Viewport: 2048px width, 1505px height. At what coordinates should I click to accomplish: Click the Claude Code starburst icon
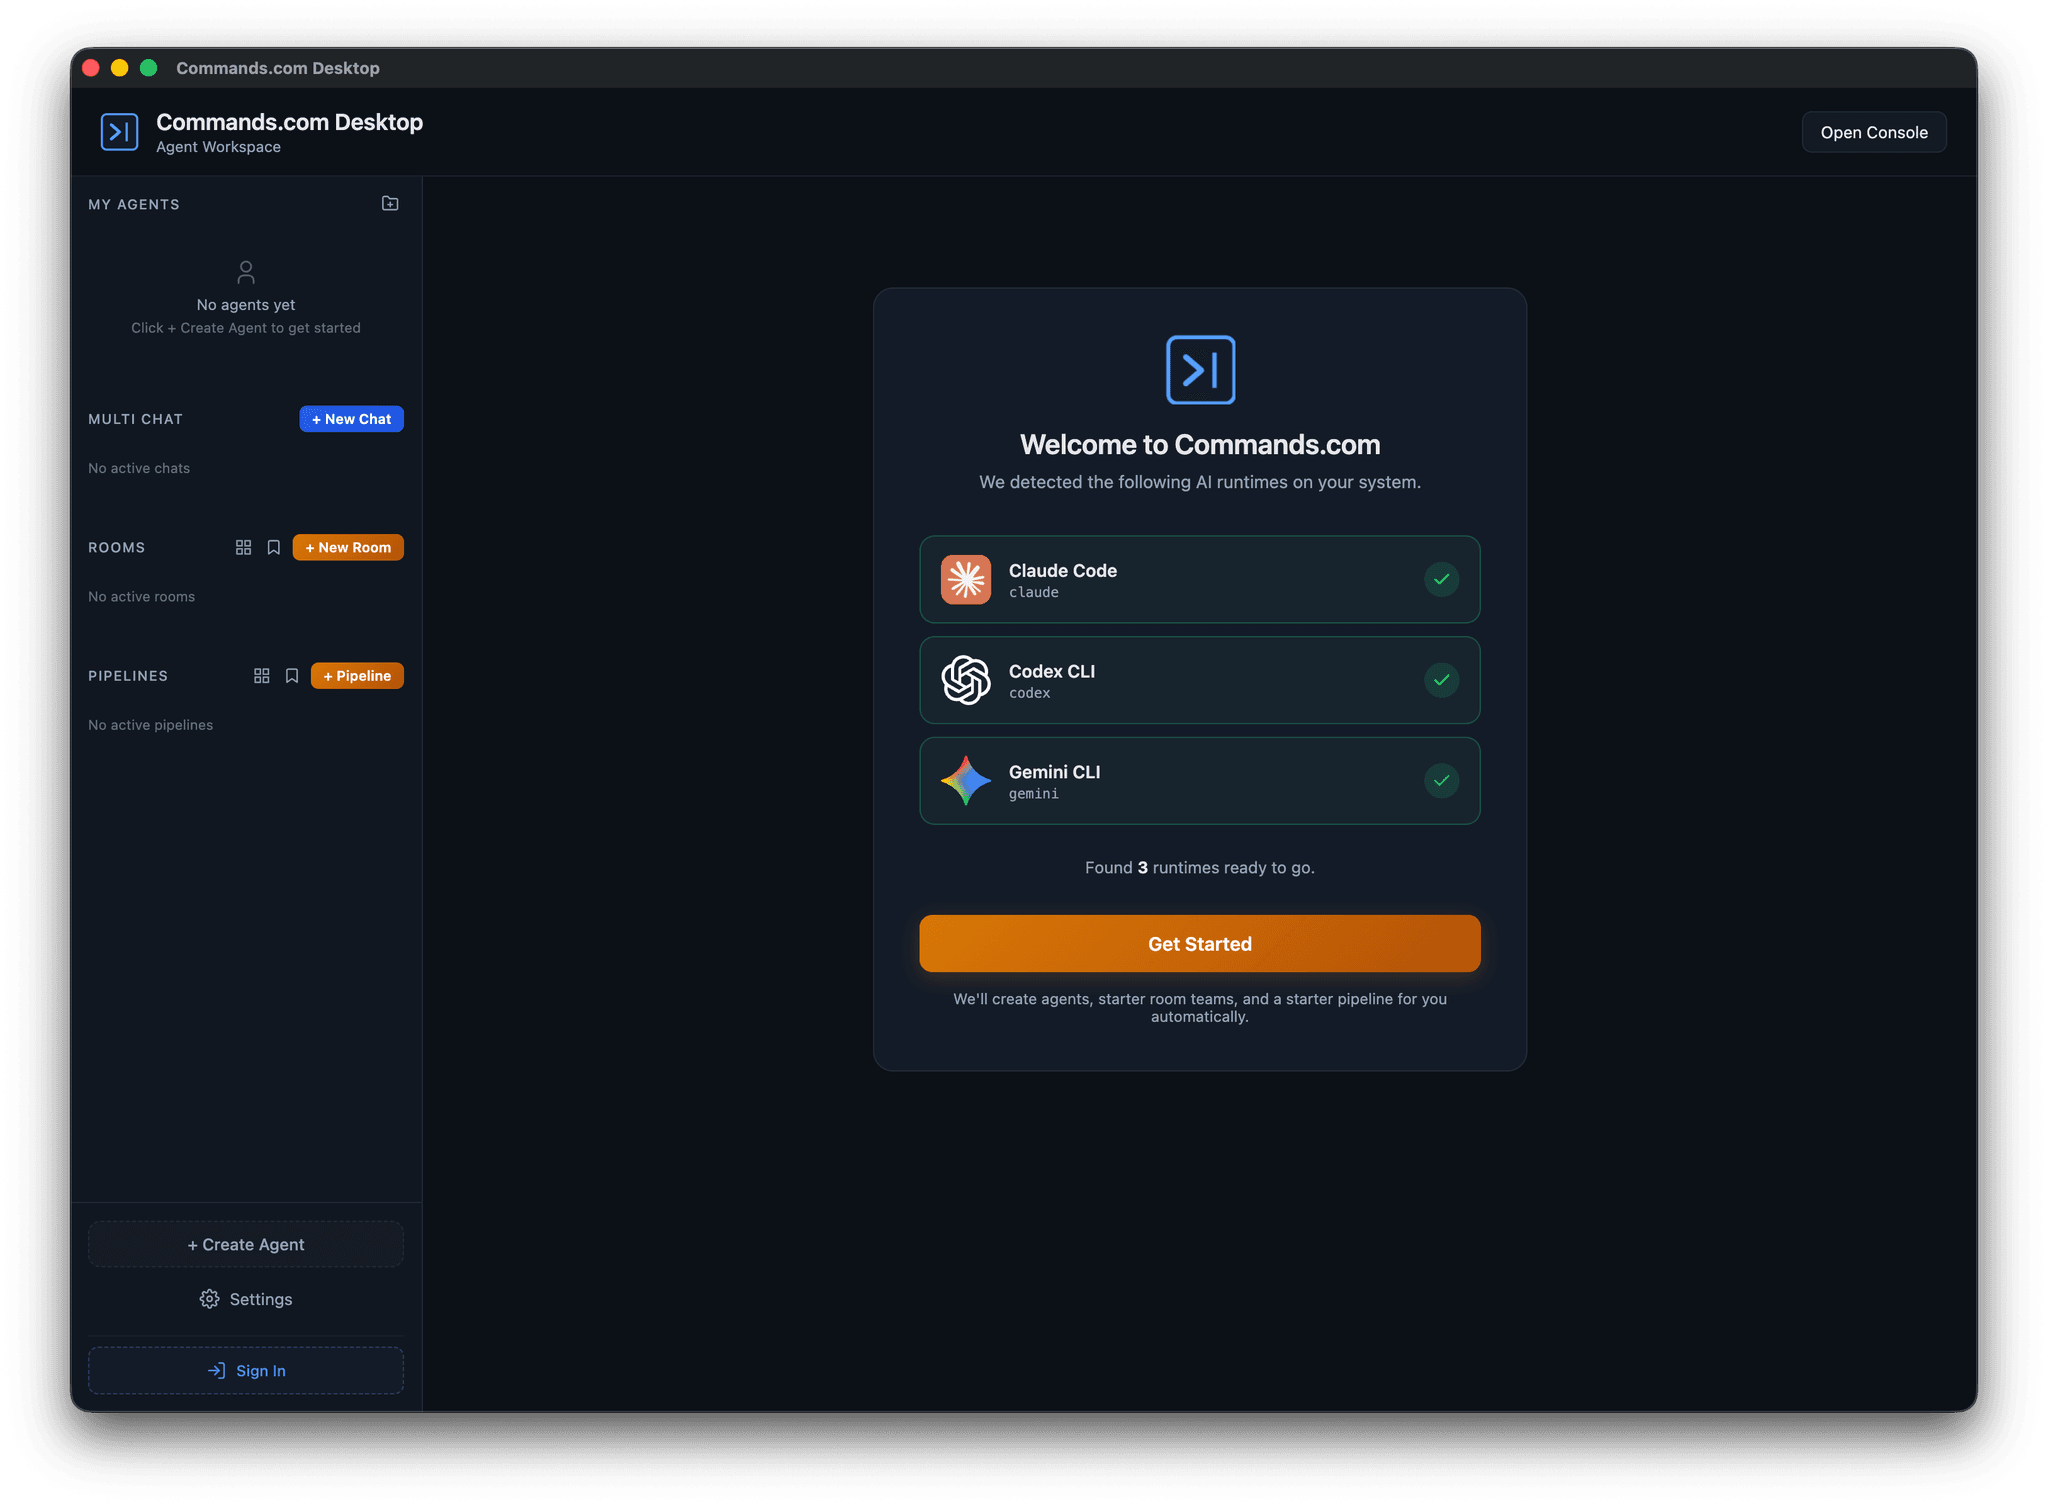(966, 580)
